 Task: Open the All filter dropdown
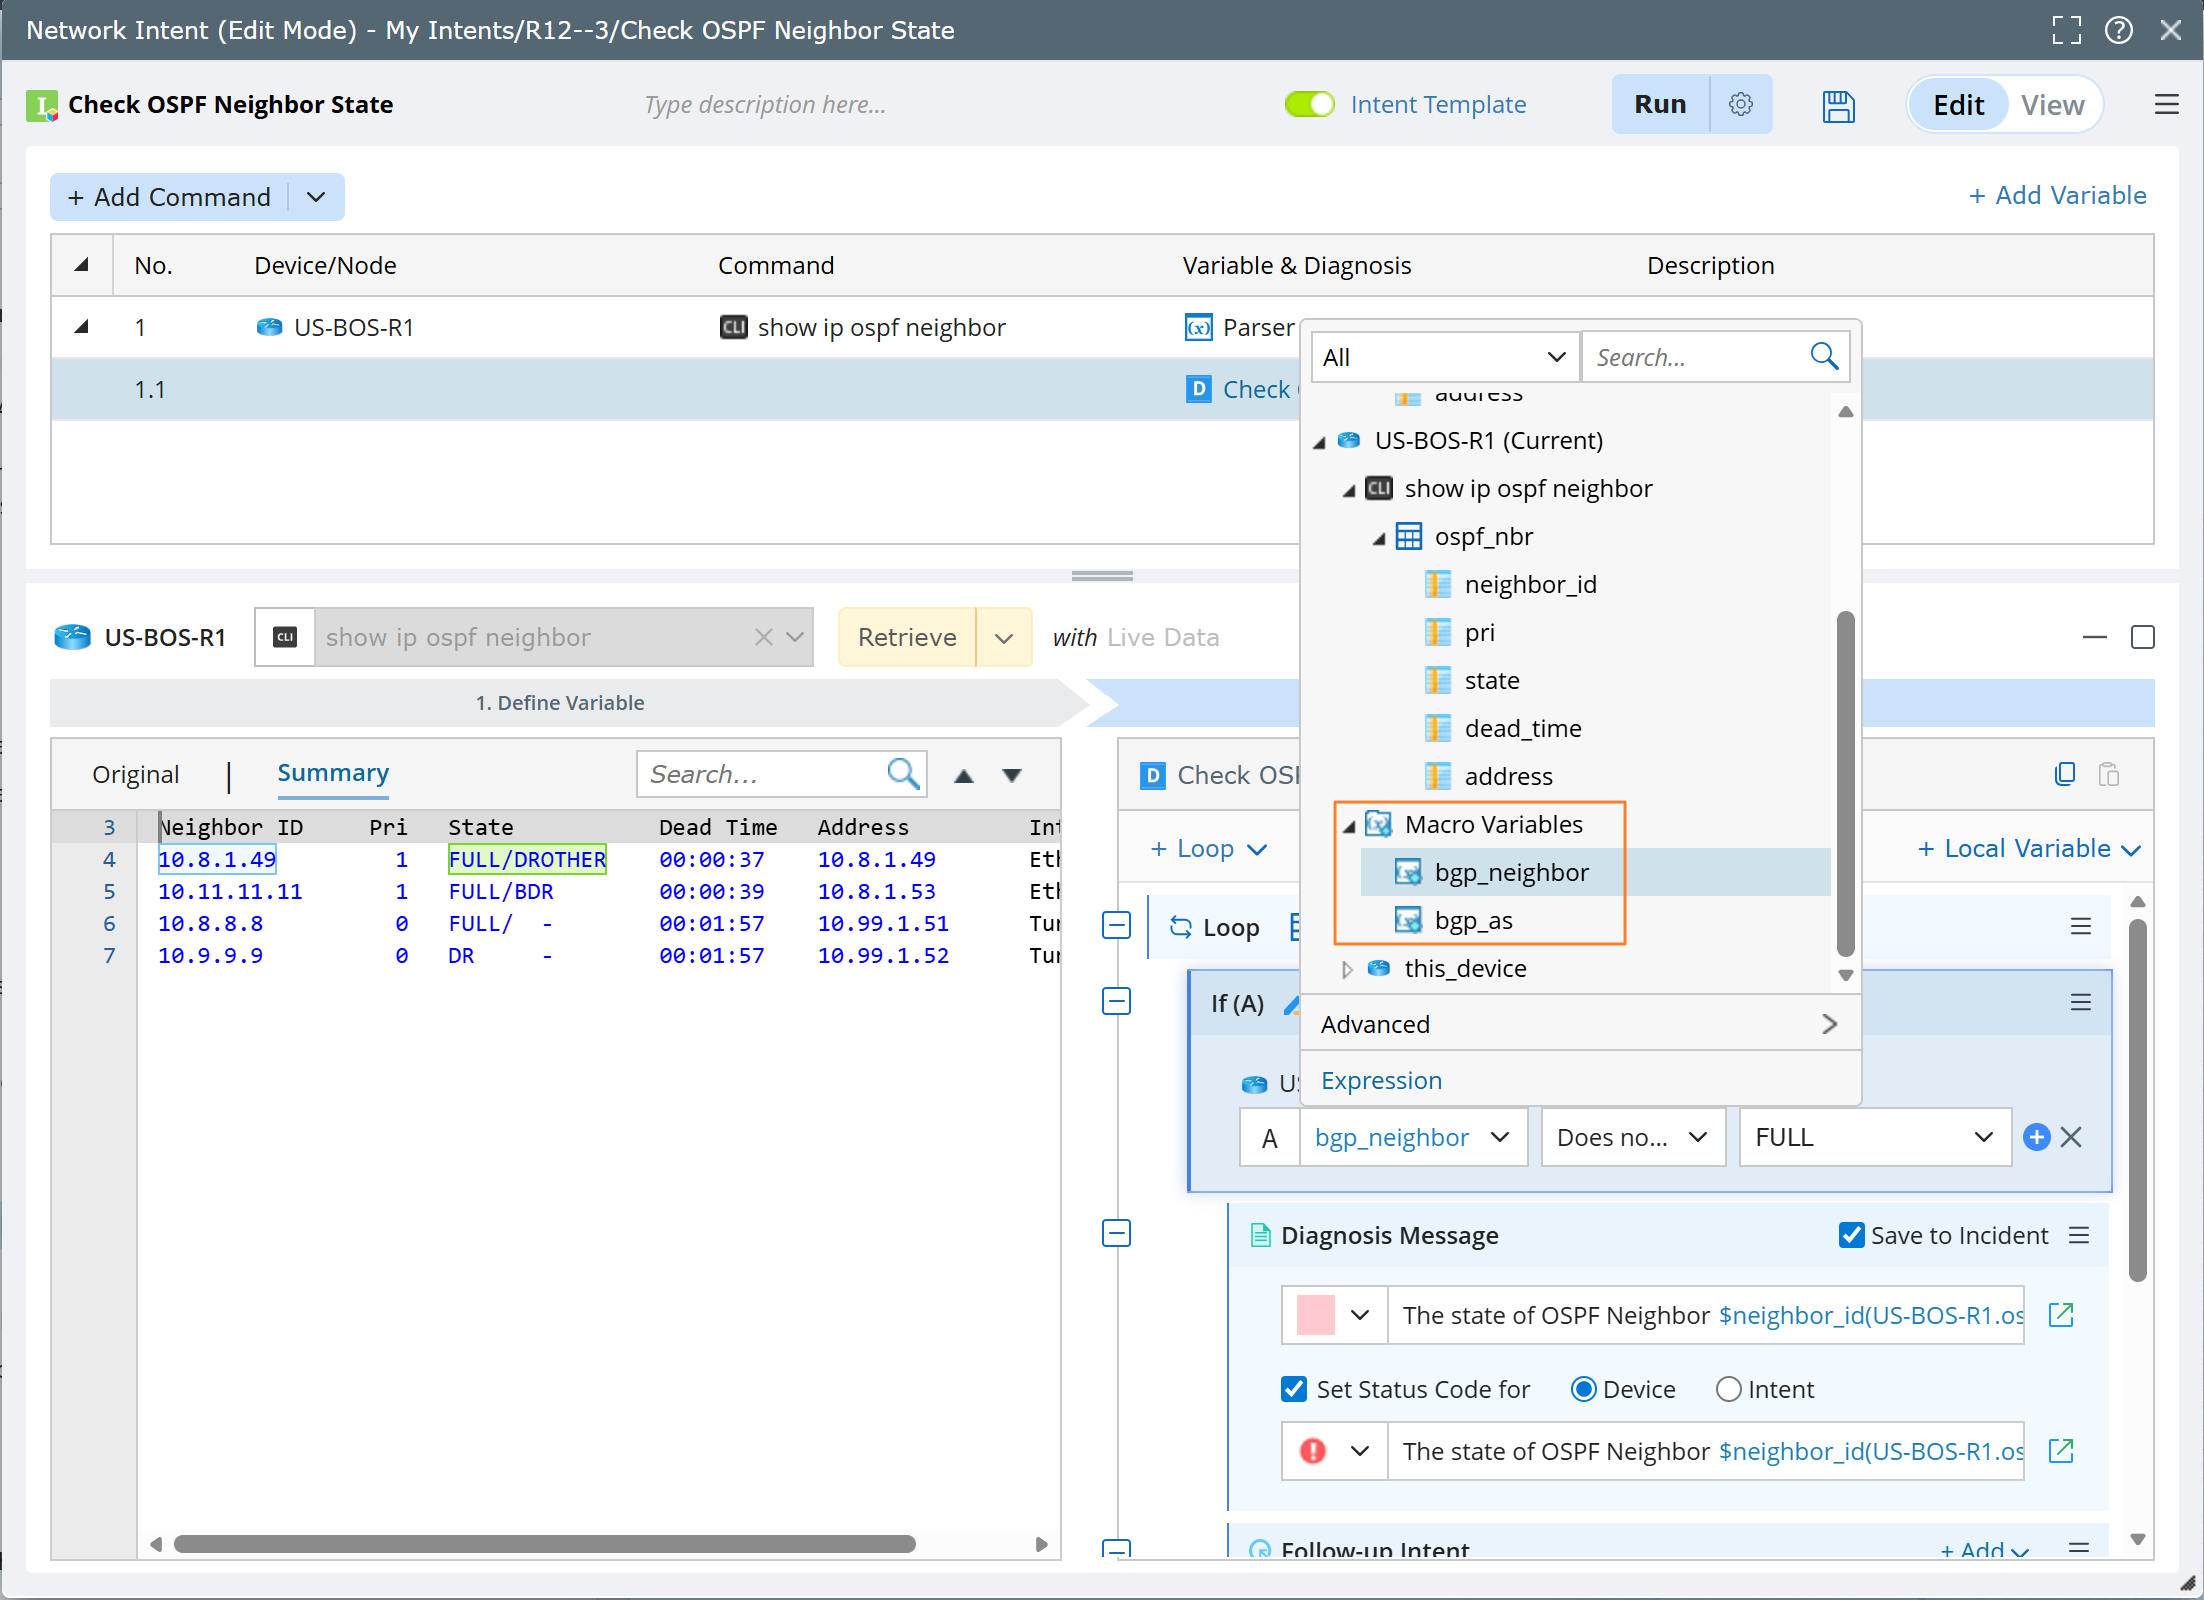1443,357
